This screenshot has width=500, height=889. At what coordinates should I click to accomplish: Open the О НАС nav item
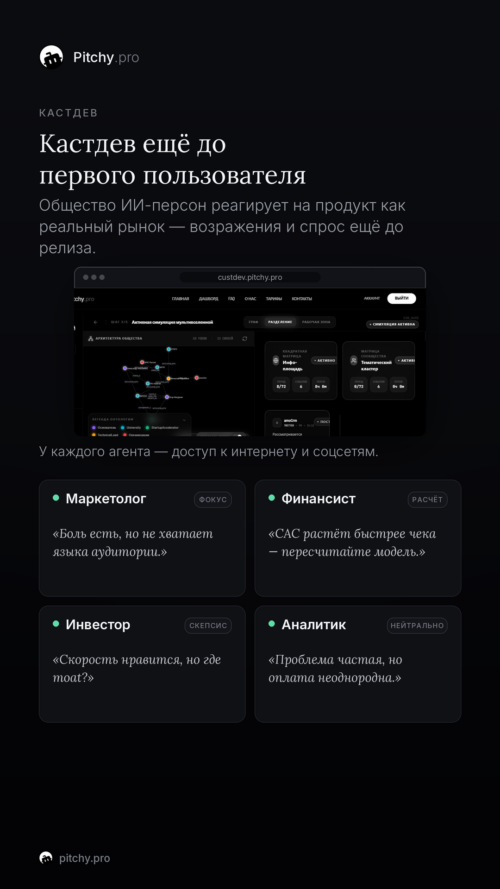tap(251, 299)
